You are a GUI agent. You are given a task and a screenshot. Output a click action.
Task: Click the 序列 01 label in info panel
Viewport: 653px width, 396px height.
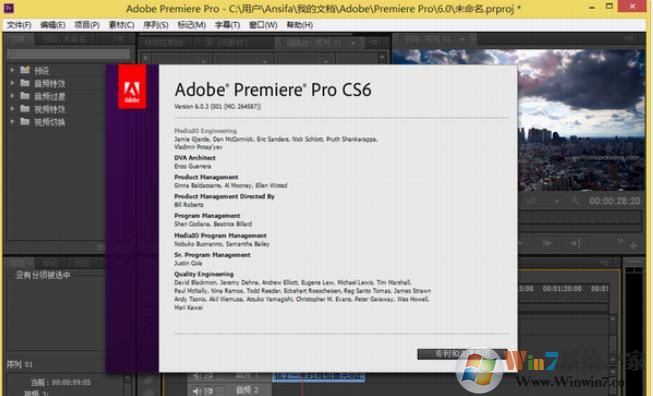(x=19, y=364)
